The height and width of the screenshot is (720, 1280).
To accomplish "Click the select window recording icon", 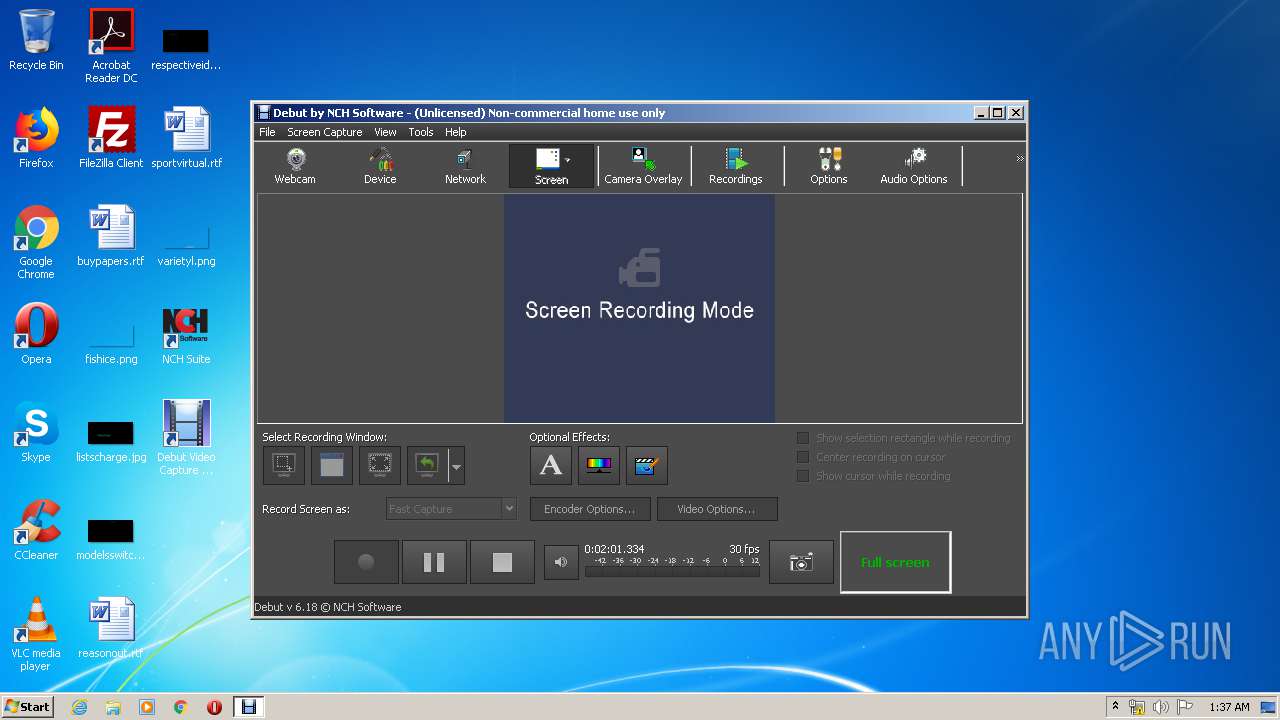I will click(332, 465).
